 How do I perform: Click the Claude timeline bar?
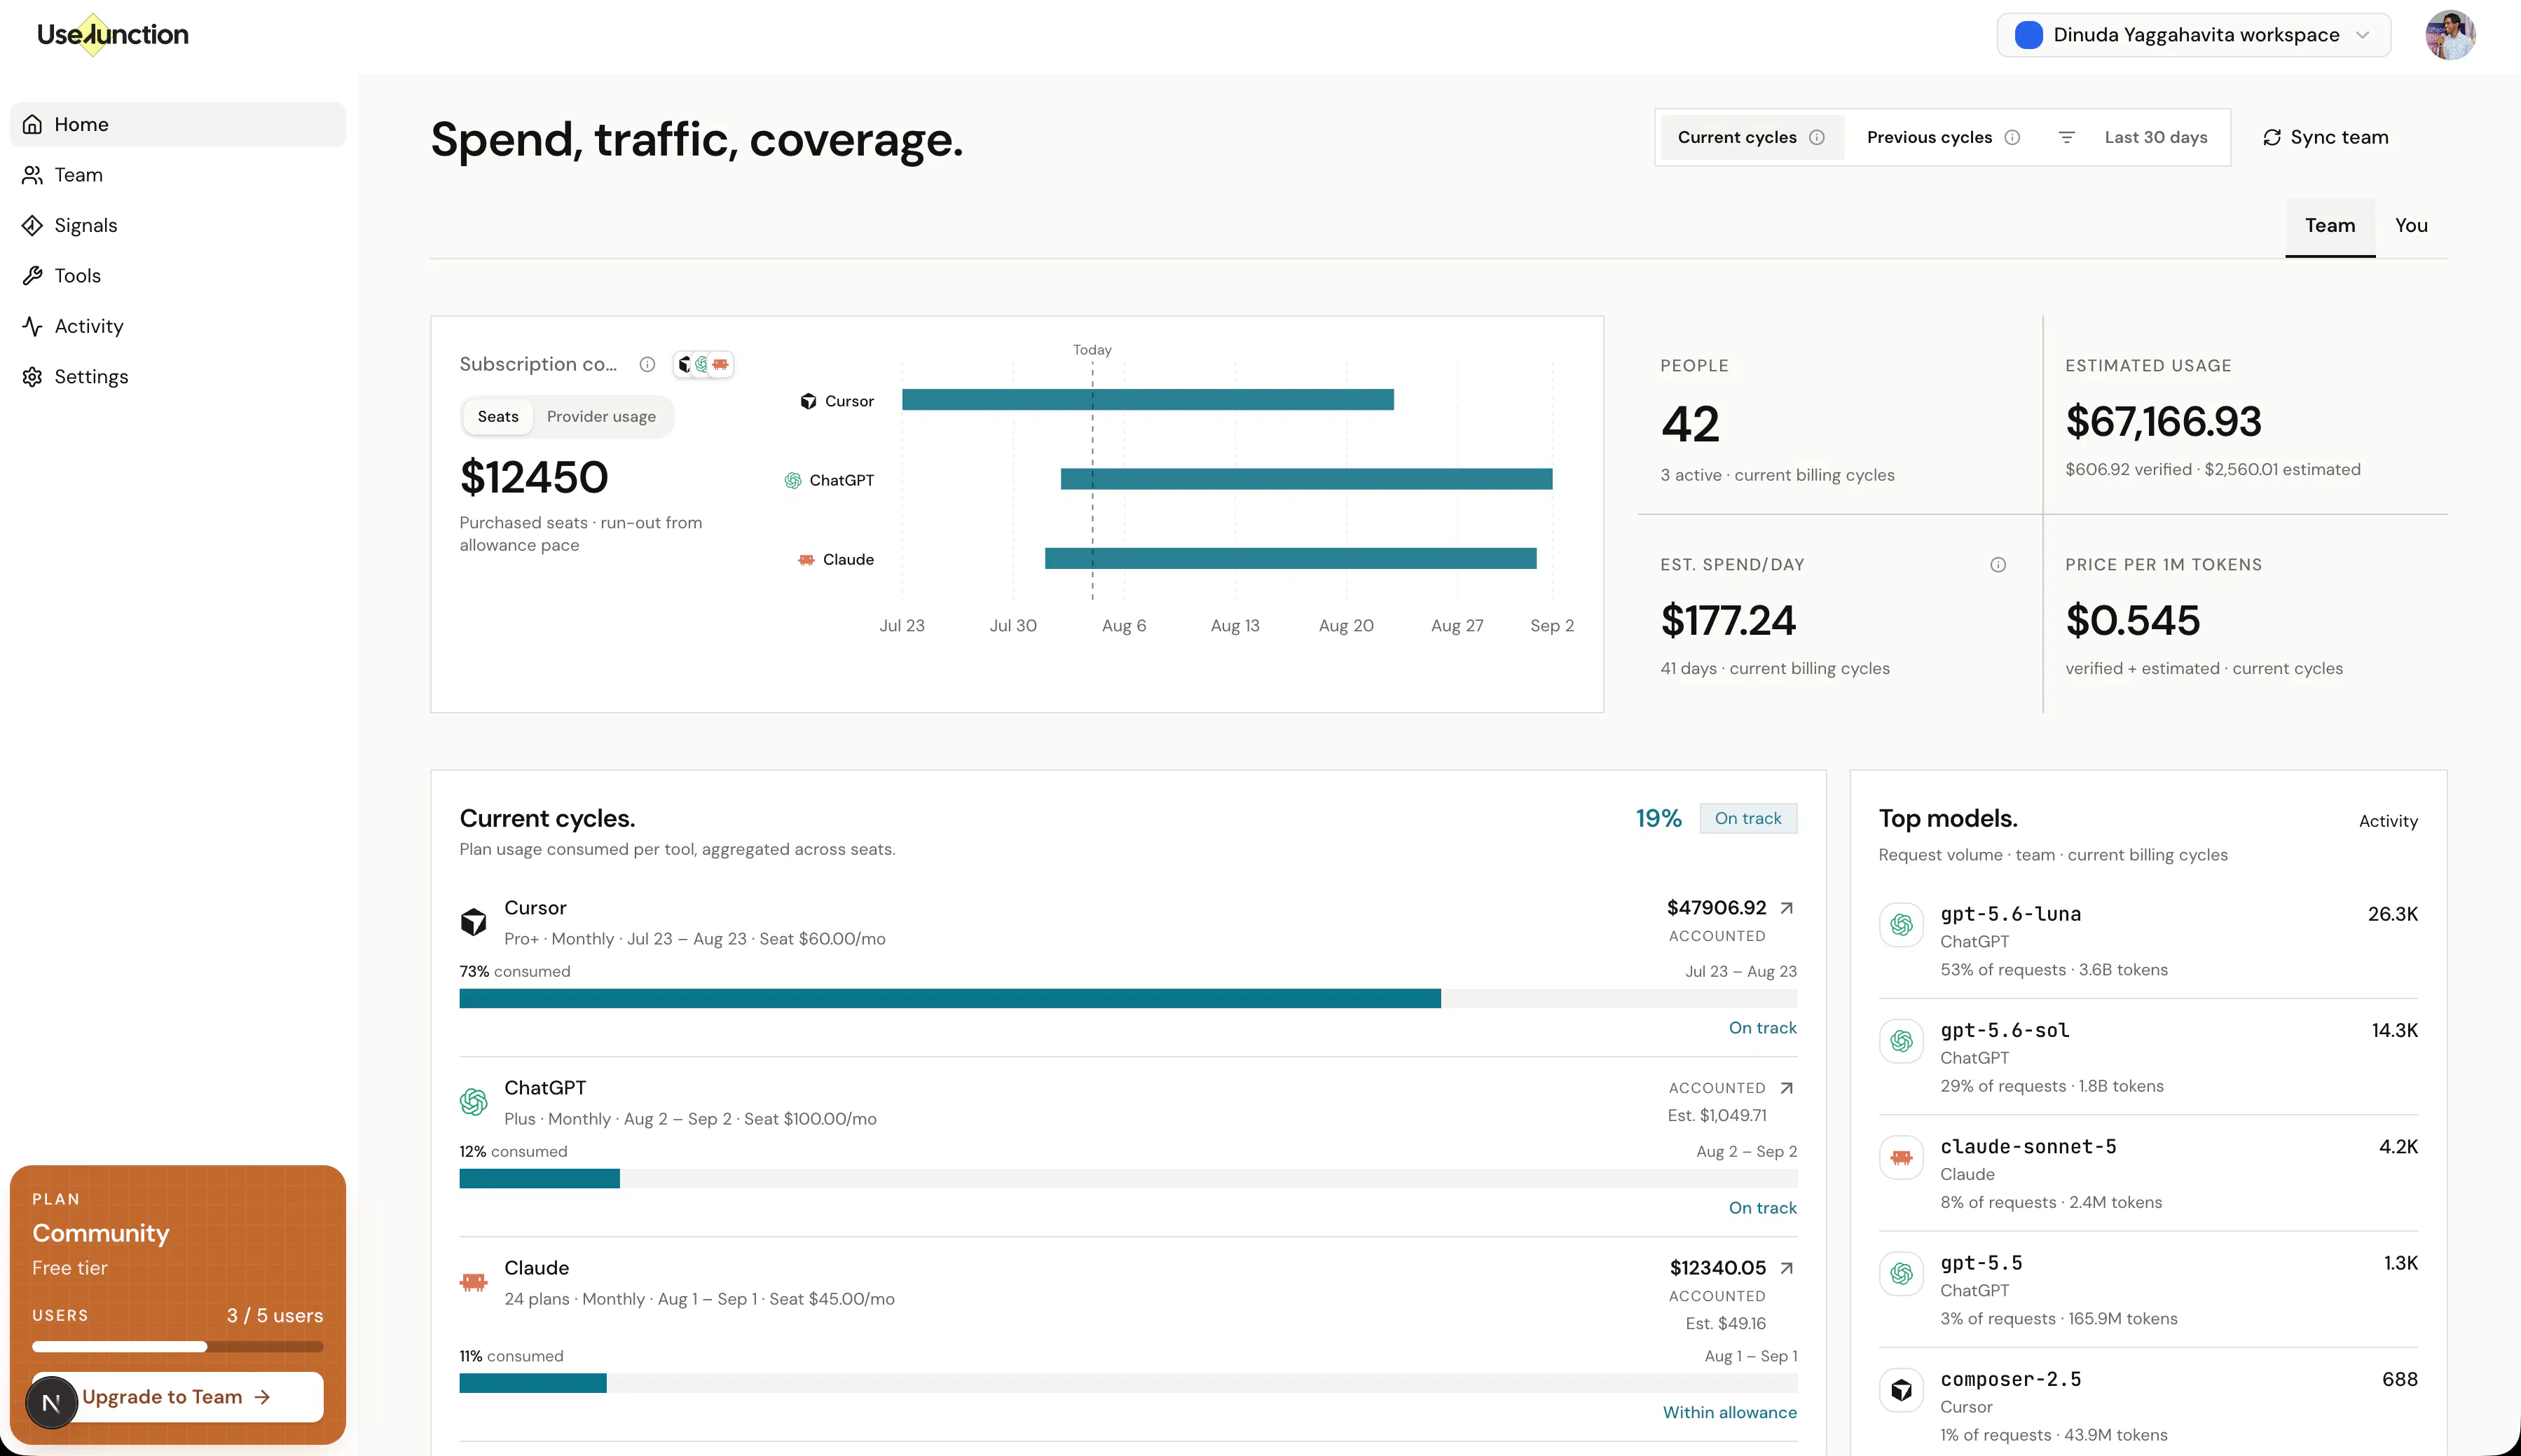pyautogui.click(x=1290, y=558)
